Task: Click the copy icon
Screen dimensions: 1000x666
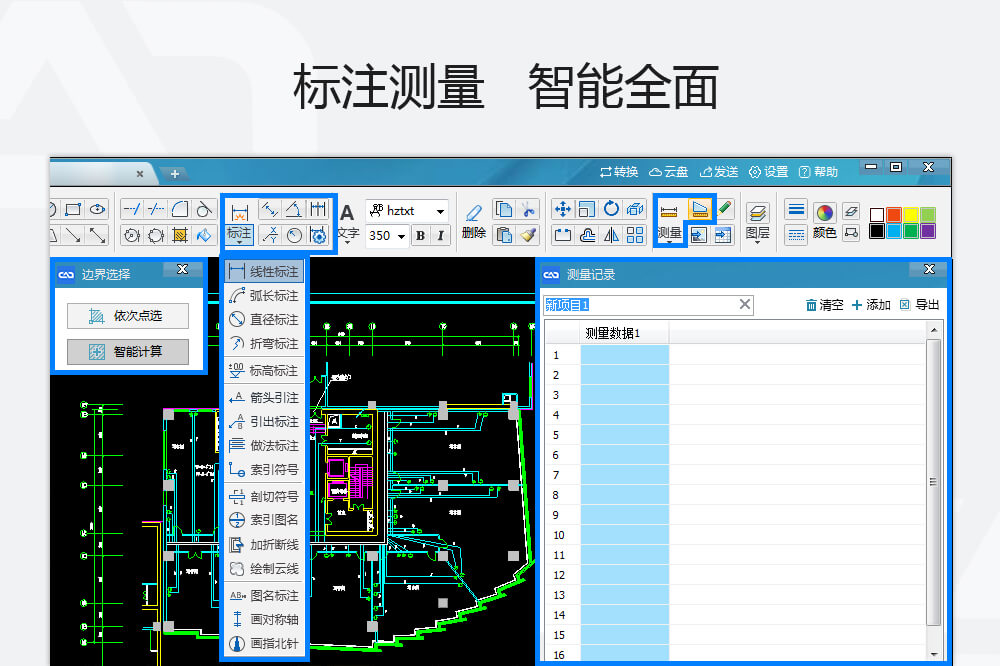Action: [x=504, y=209]
